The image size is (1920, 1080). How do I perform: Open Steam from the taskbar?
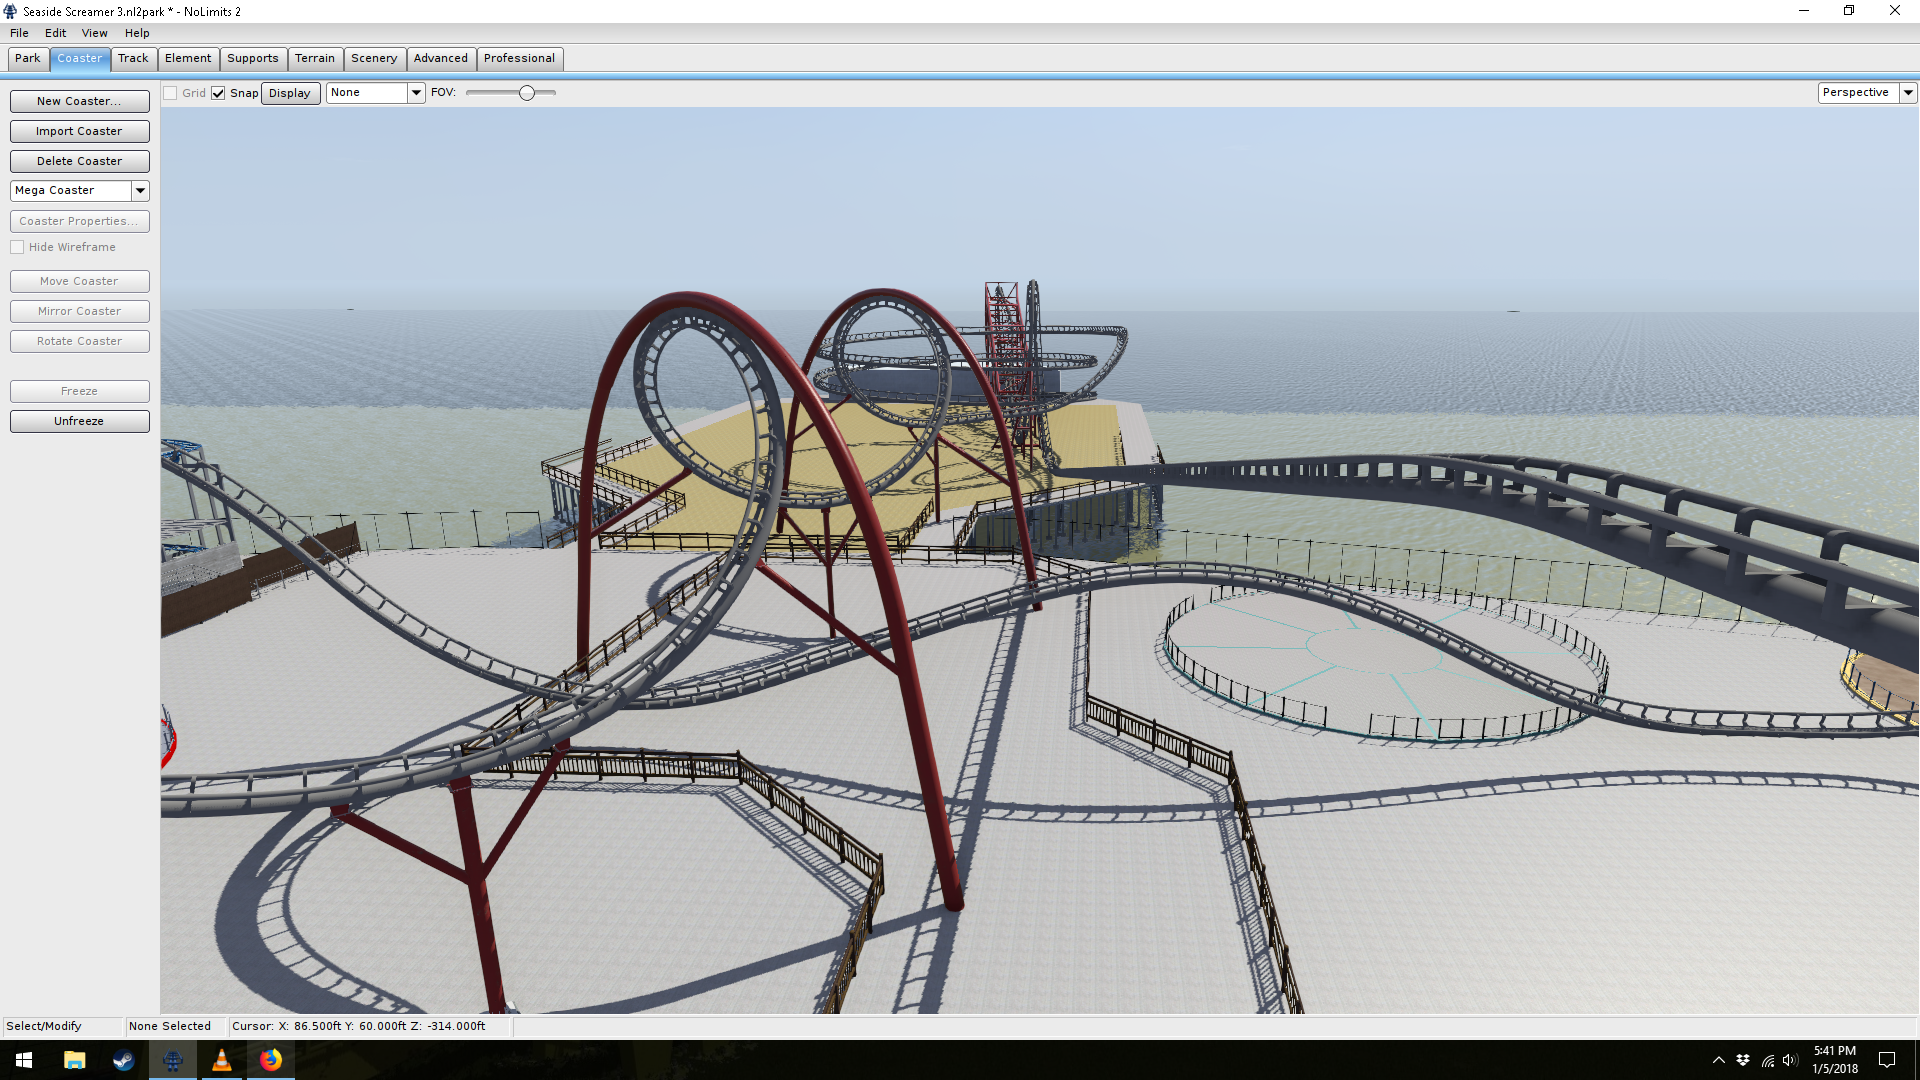[124, 1060]
